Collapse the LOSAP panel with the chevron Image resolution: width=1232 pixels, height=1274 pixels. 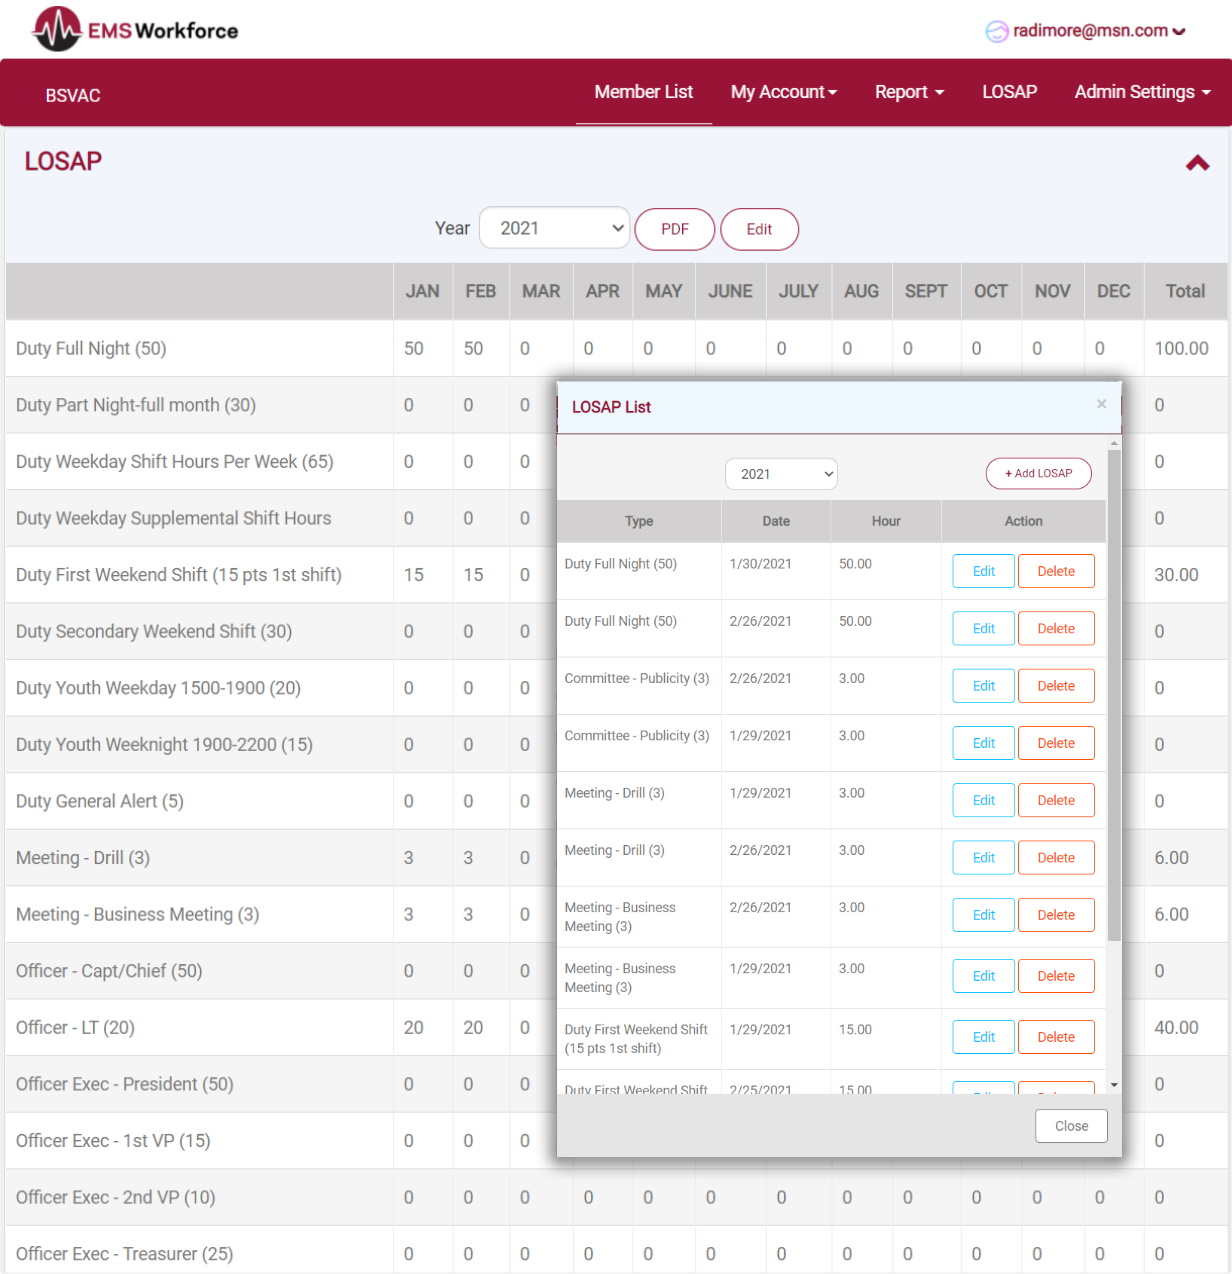[x=1197, y=163]
